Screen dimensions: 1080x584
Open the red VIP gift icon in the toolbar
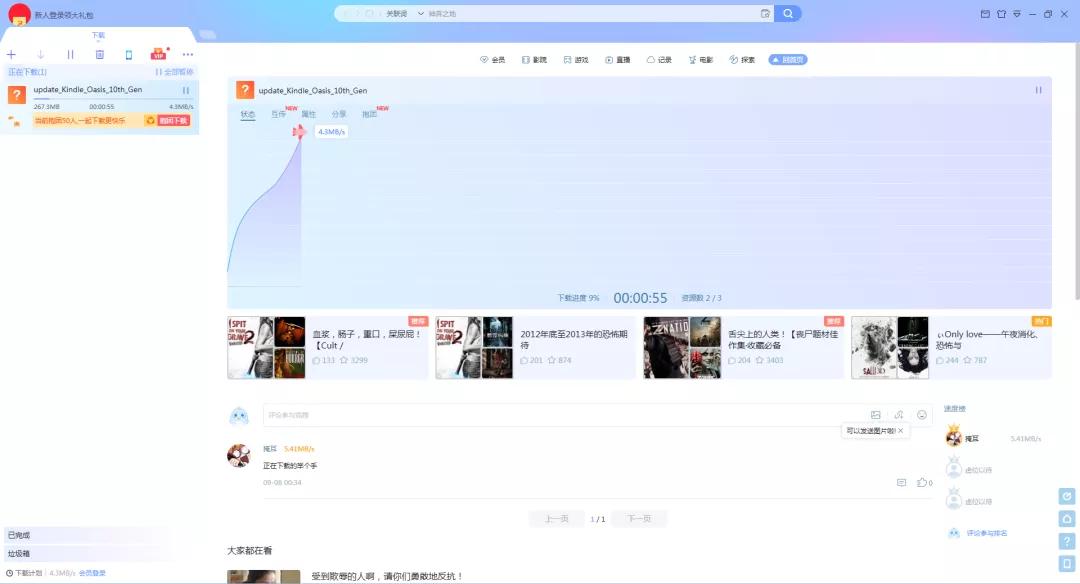[159, 54]
